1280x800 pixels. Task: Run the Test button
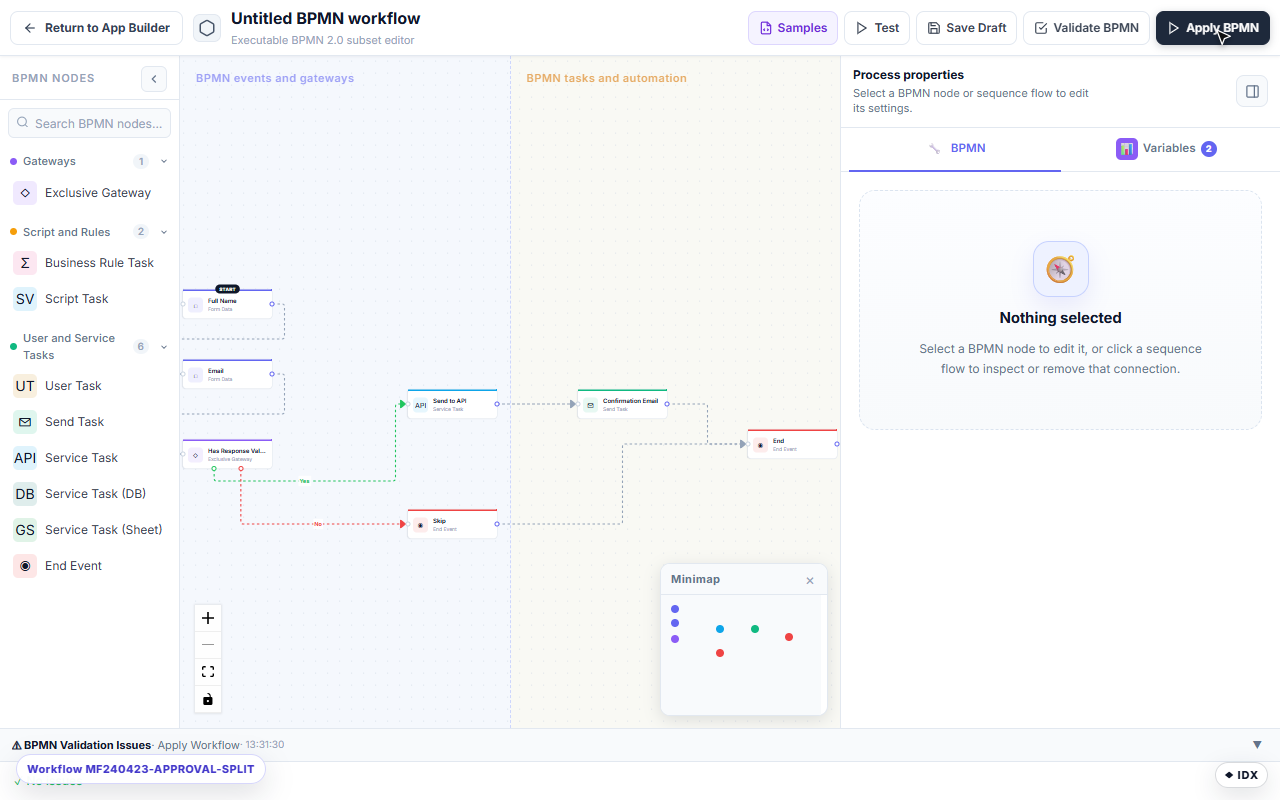(876, 28)
